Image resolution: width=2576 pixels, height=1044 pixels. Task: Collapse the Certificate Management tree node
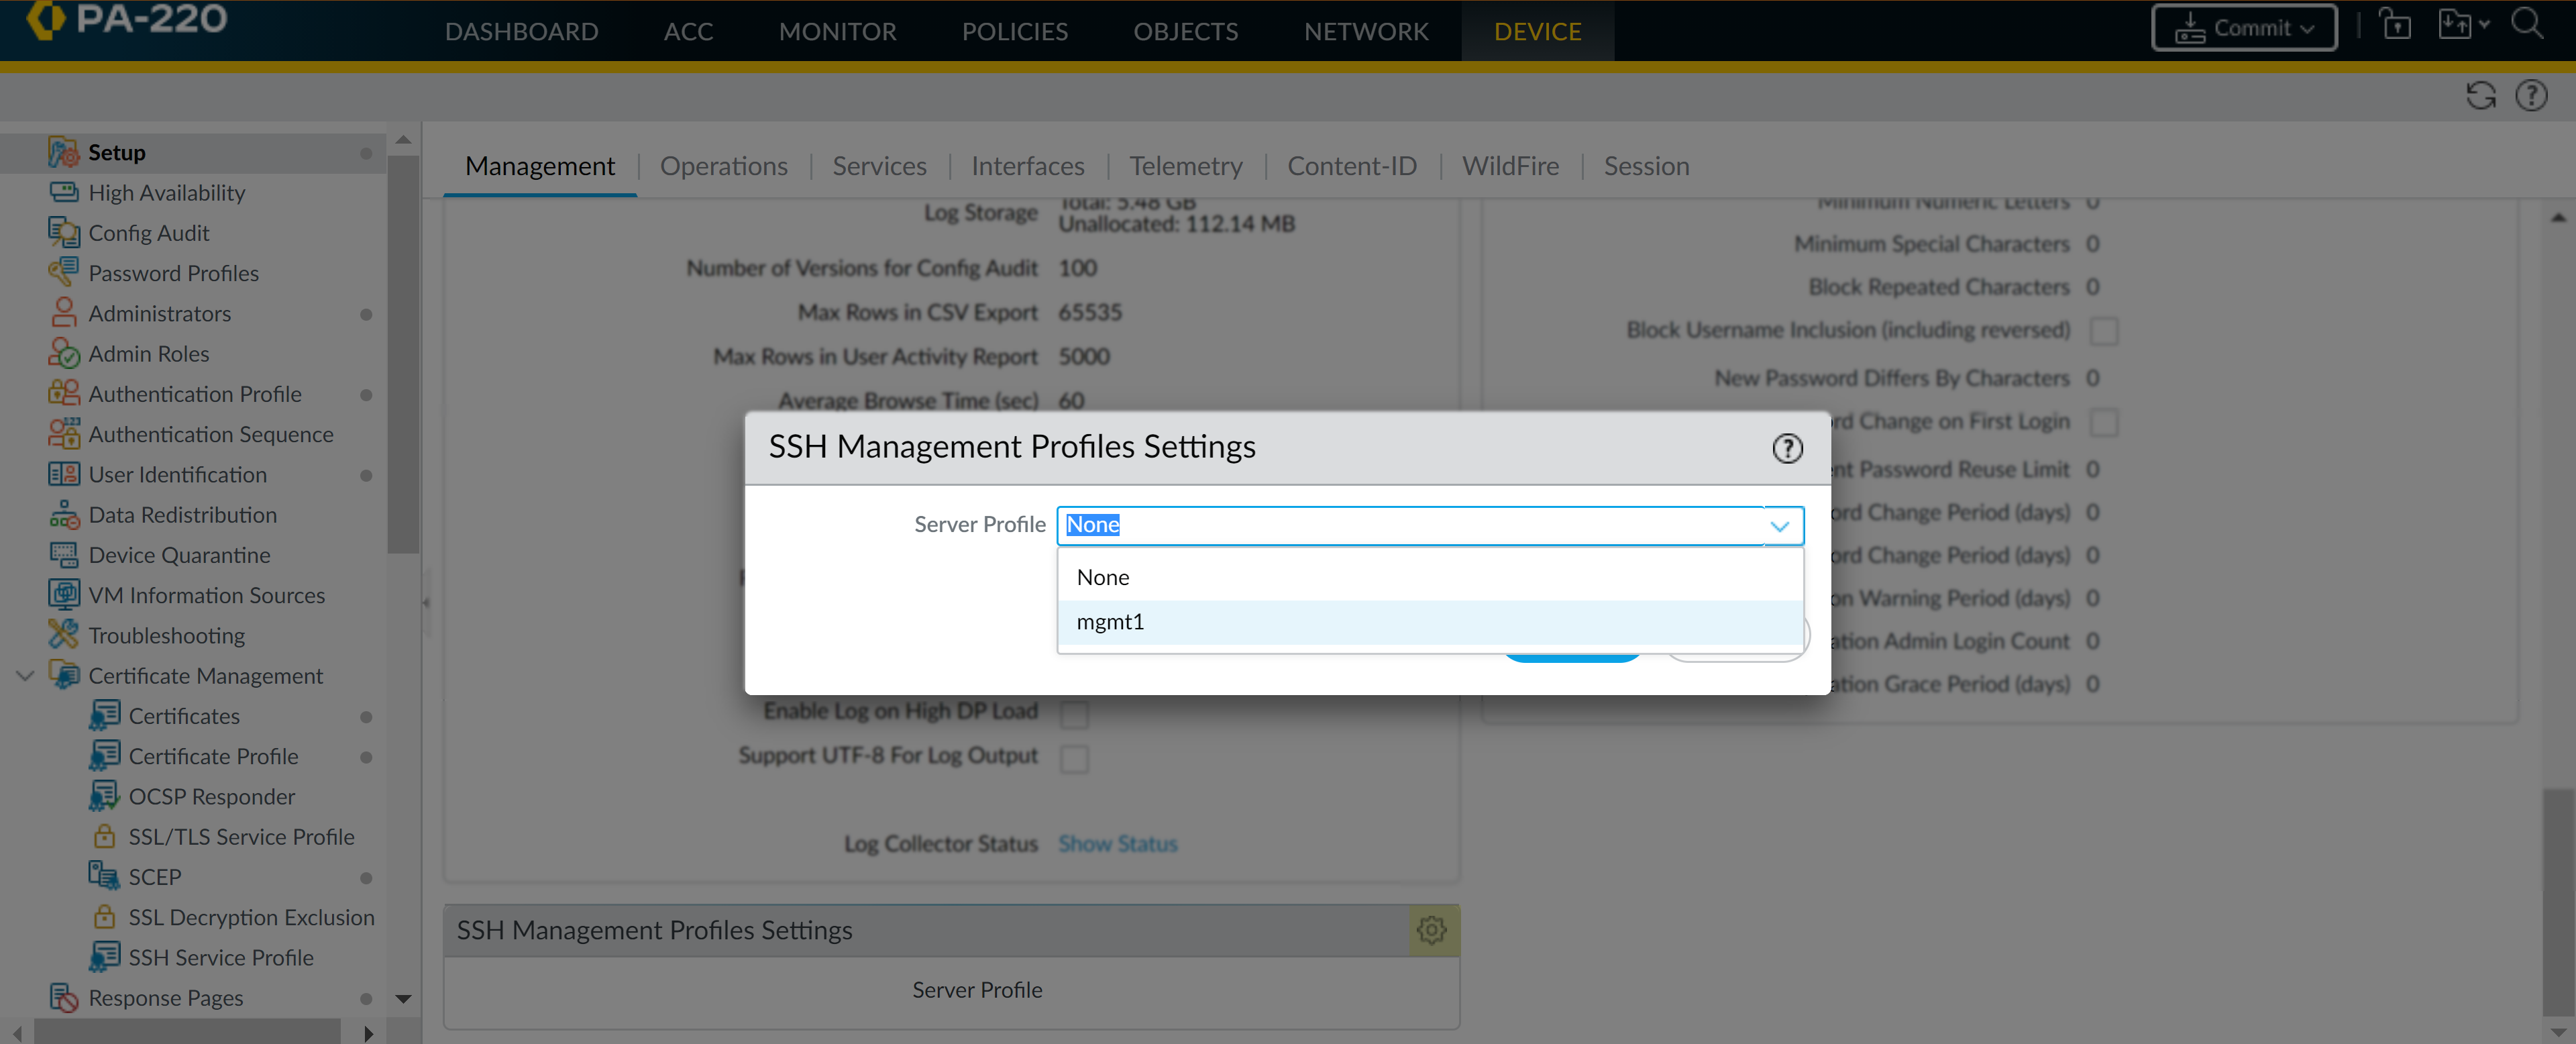click(26, 676)
